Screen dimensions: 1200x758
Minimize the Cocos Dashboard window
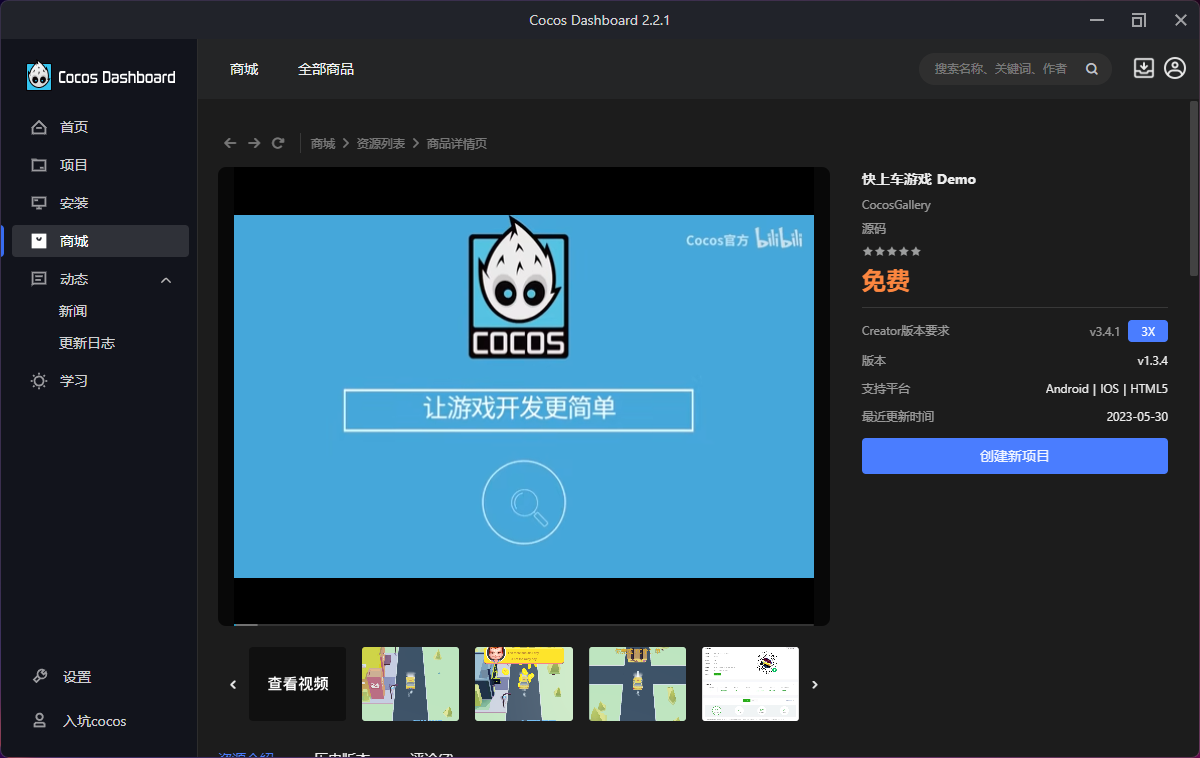[1097, 20]
